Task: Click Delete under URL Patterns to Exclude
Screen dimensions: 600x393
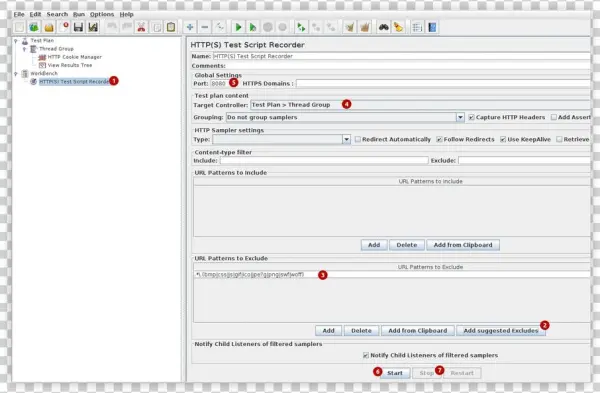Action: pos(361,331)
